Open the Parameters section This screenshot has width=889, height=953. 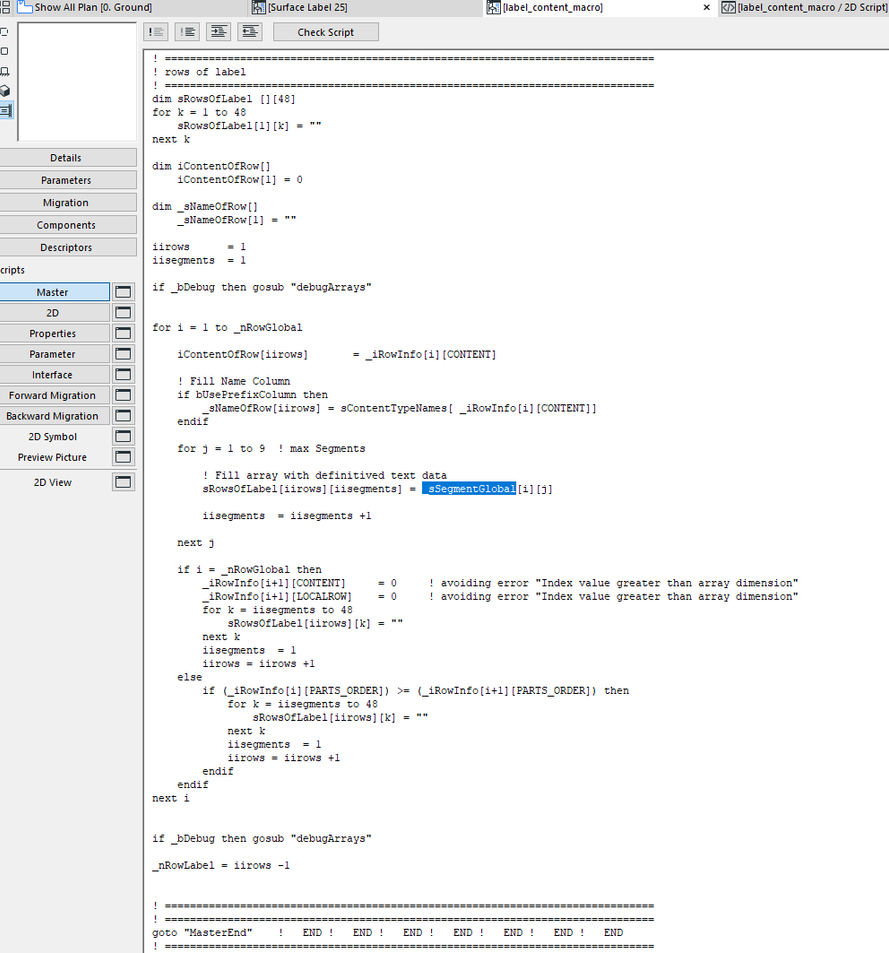pyautogui.click(x=66, y=181)
